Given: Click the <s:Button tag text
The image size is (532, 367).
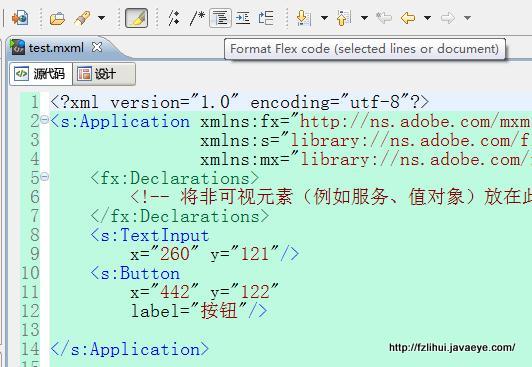Looking at the screenshot, I should click(x=135, y=273).
